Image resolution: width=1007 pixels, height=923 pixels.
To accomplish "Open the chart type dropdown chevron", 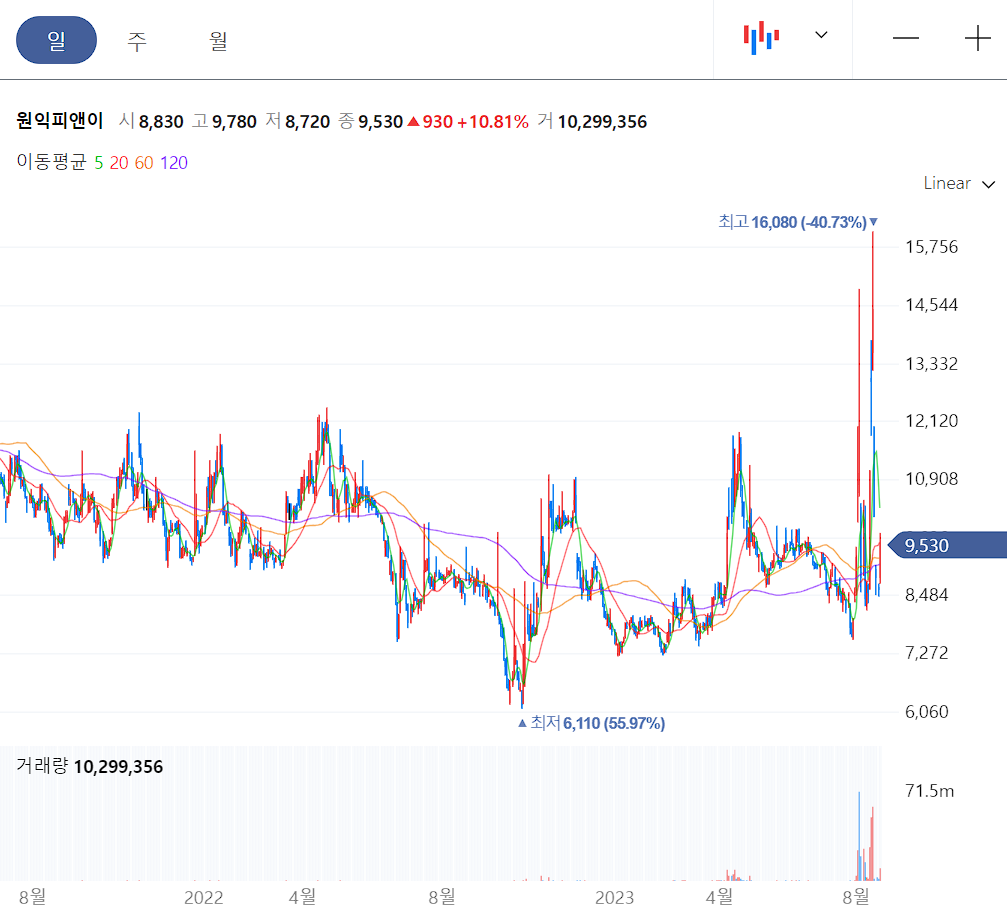I will 820,36.
